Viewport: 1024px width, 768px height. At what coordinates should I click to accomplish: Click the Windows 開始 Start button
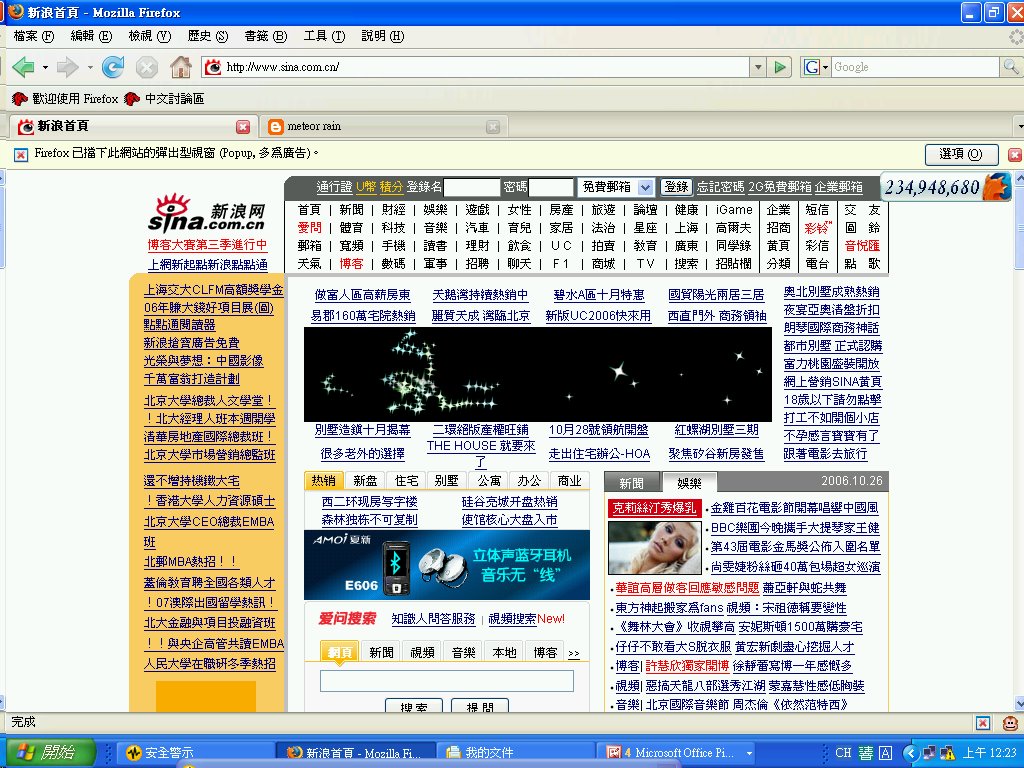click(x=50, y=752)
